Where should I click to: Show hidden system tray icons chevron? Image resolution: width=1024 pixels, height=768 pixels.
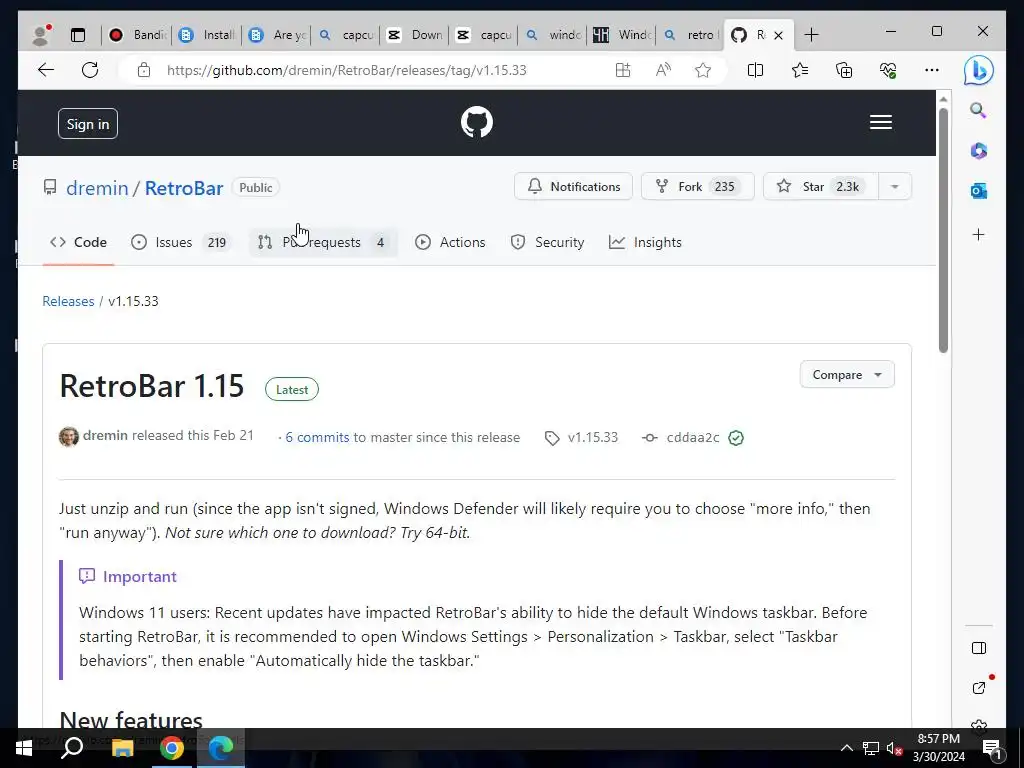click(846, 748)
